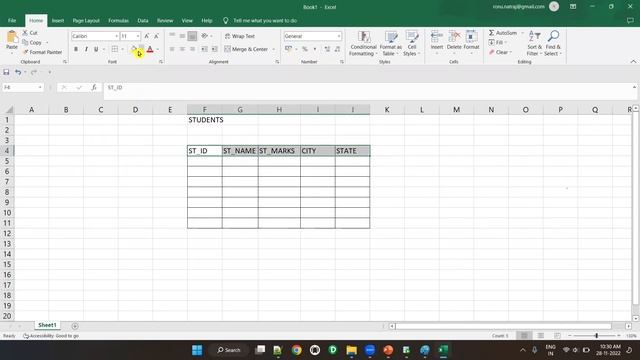Click the Paste clipboard icon
The width and height of the screenshot is (640, 360).
(12, 38)
